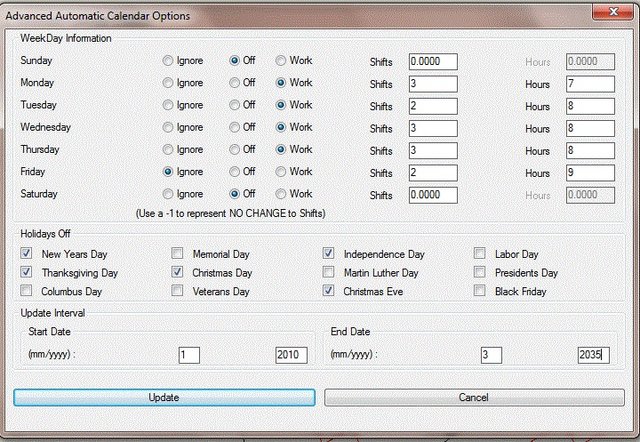
Task: Click End Date month field
Action: click(x=491, y=355)
